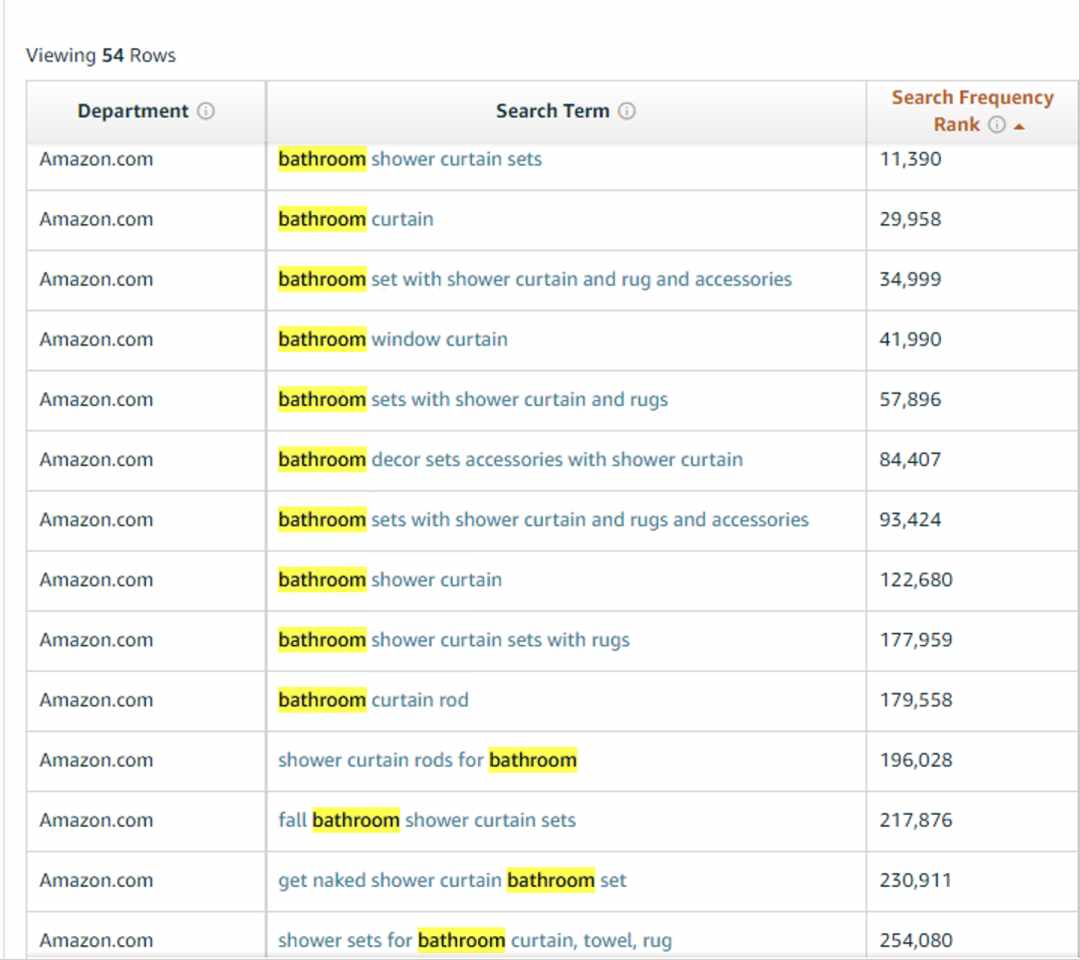Select the rank value 230,911
This screenshot has height=960, width=1080.
pyautogui.click(x=916, y=880)
